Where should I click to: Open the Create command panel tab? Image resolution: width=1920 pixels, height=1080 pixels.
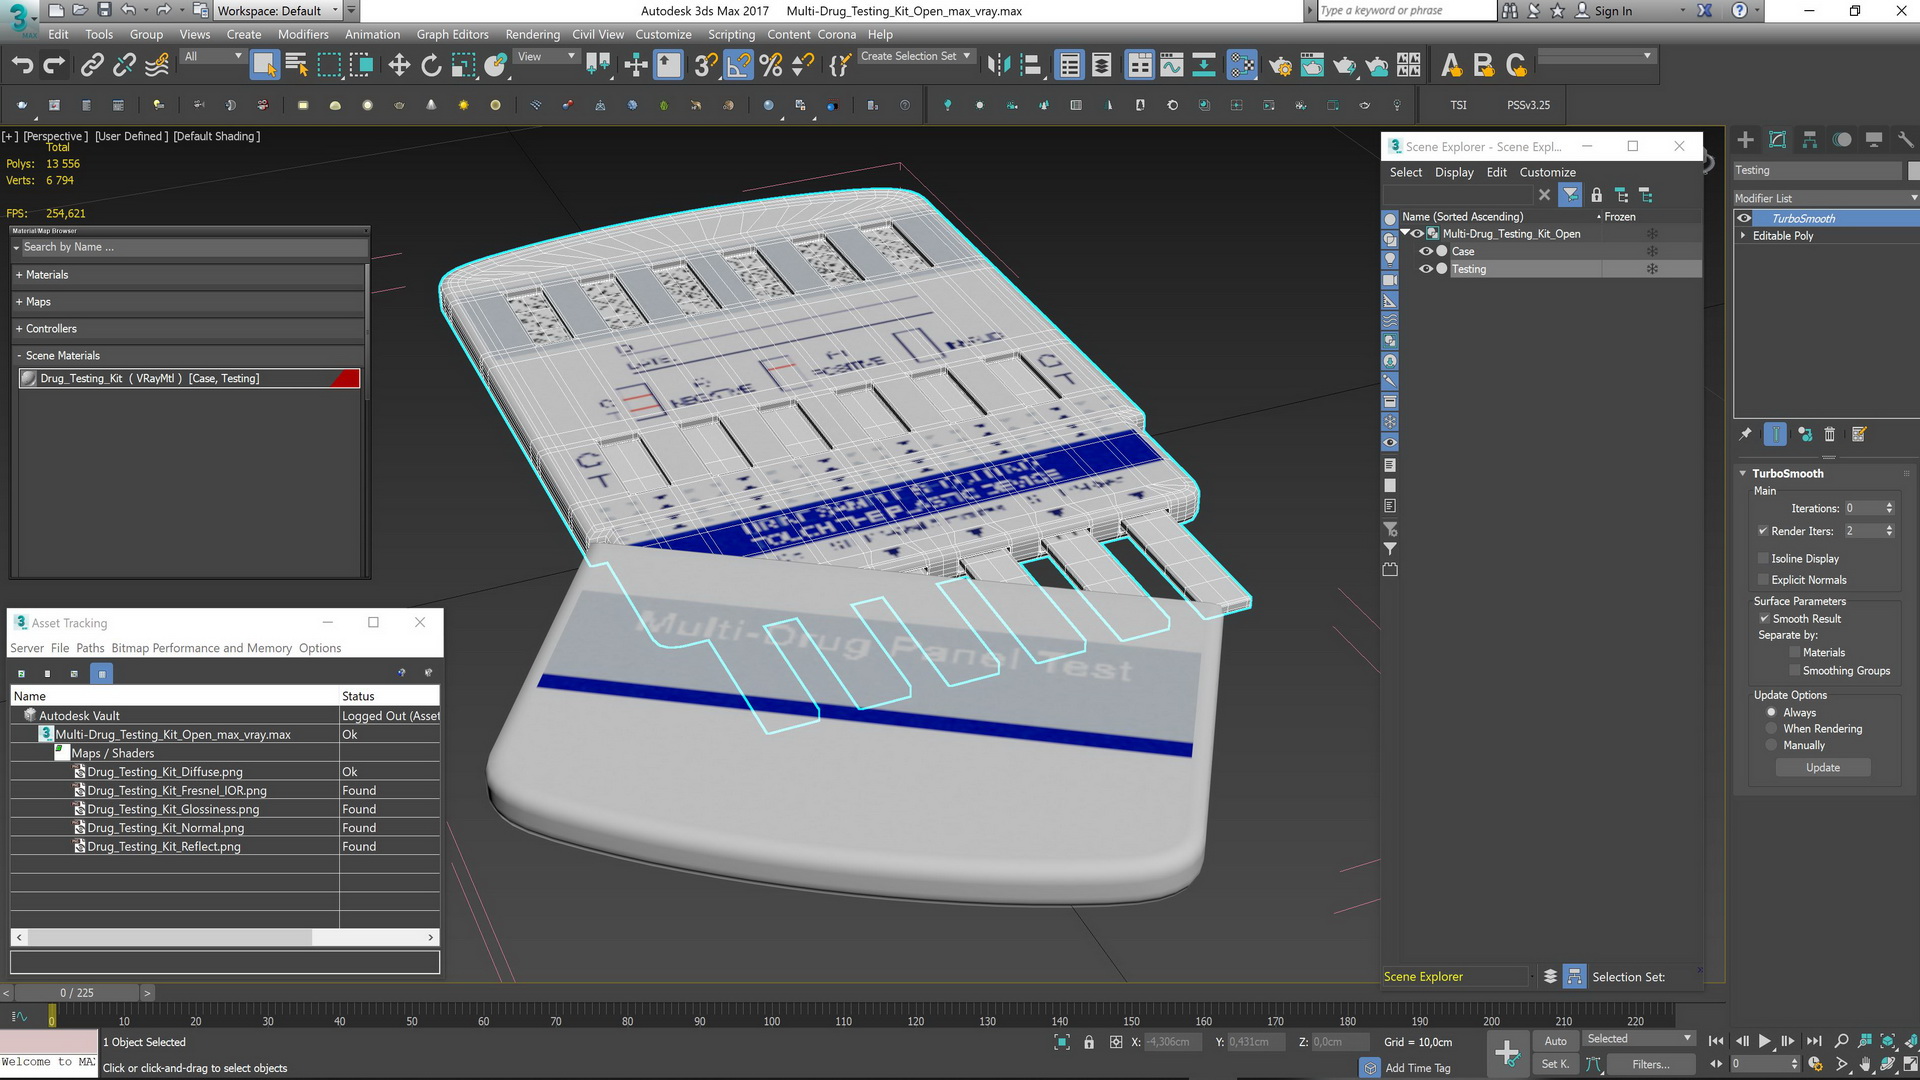(x=1745, y=140)
